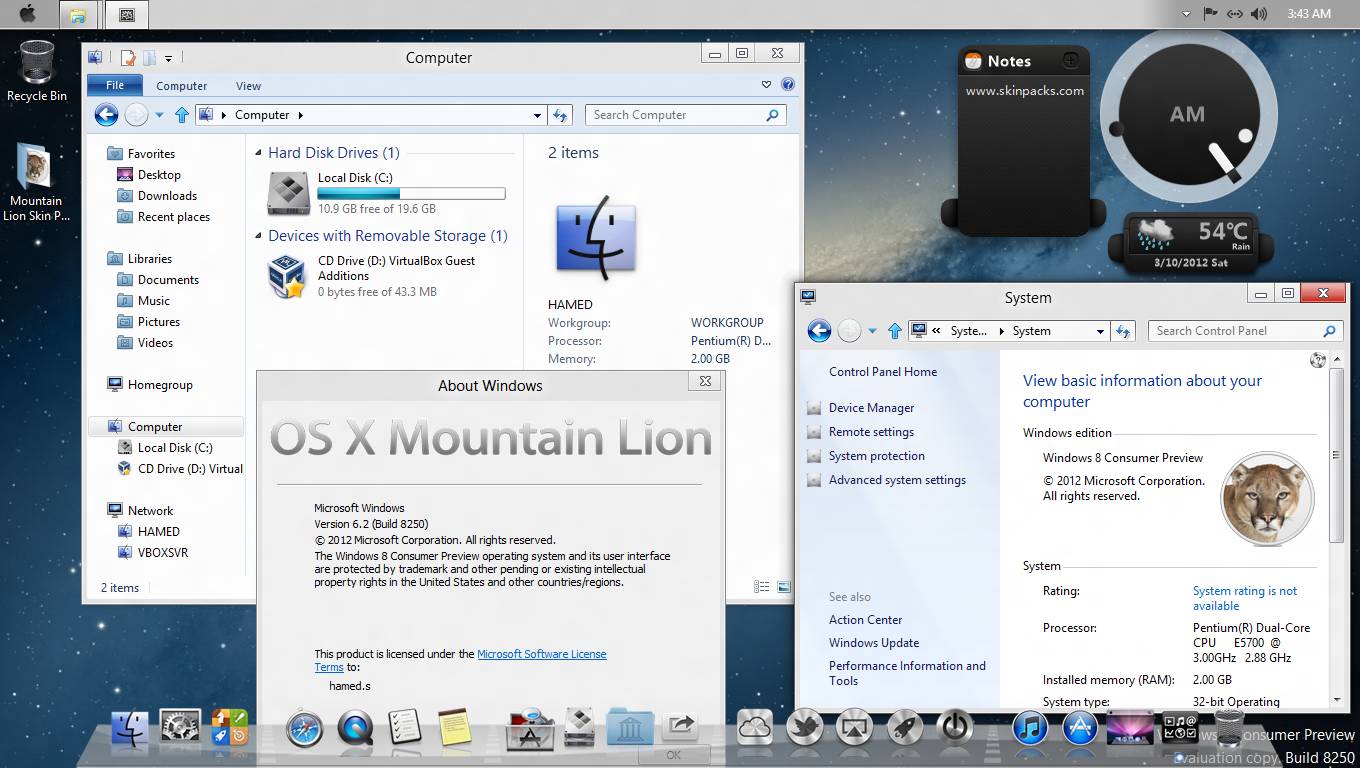Screen dimensions: 1360x768
Task: Expand previous locations chevron in System breadcrumb
Action: coord(936,331)
